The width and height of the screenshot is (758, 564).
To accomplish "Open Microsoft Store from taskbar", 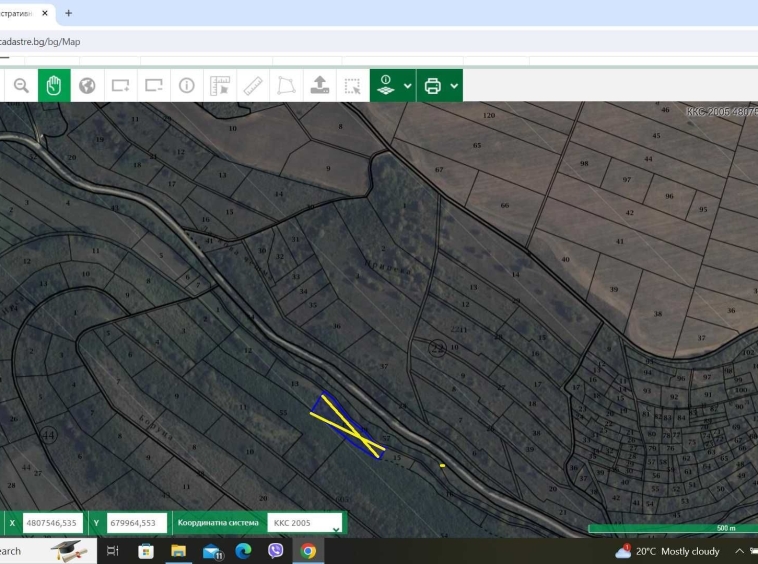I will [x=146, y=550].
